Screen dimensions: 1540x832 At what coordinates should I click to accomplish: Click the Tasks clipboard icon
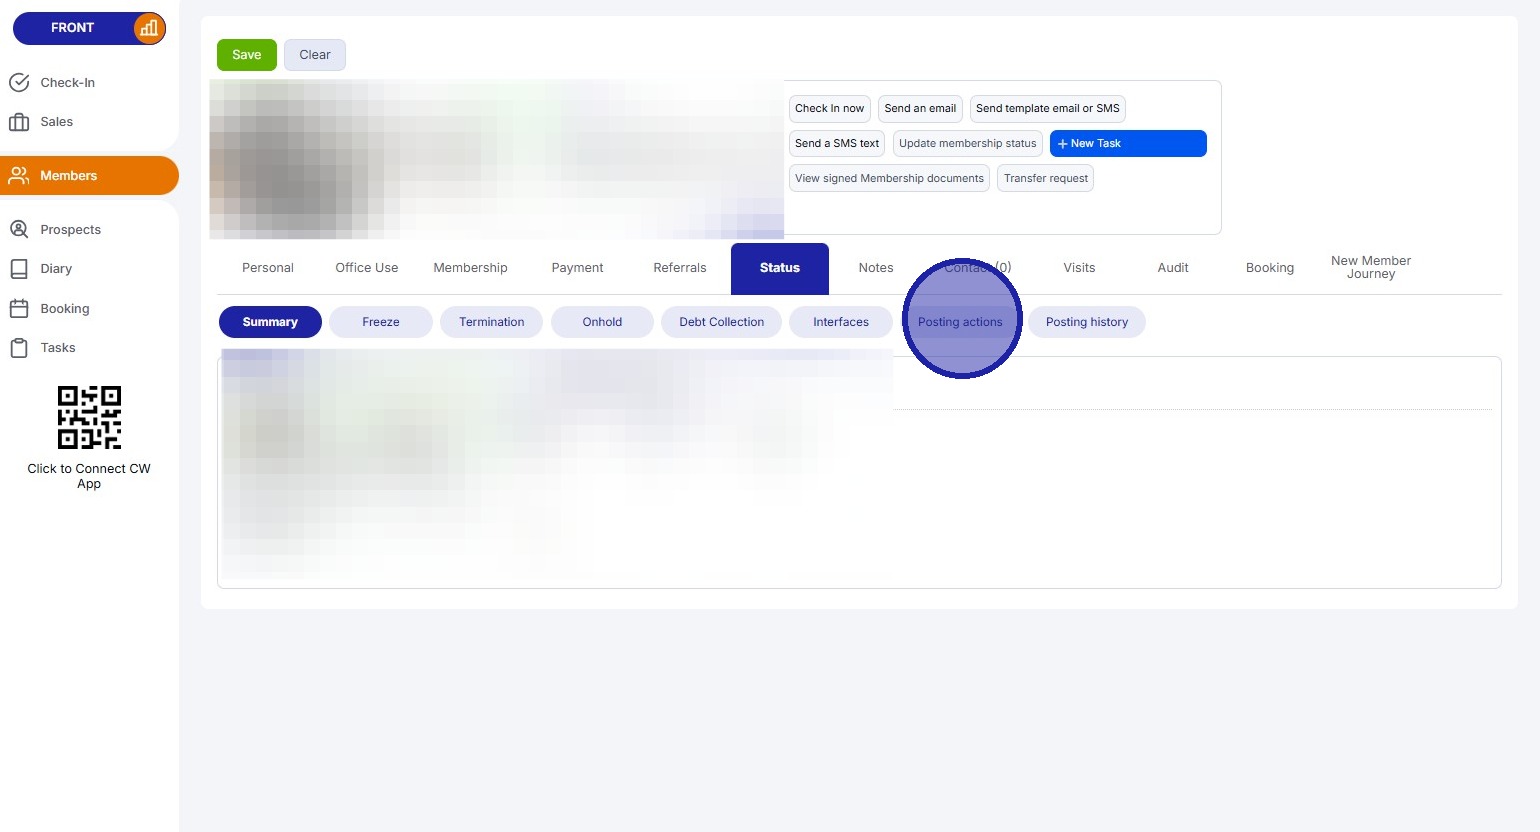19,348
